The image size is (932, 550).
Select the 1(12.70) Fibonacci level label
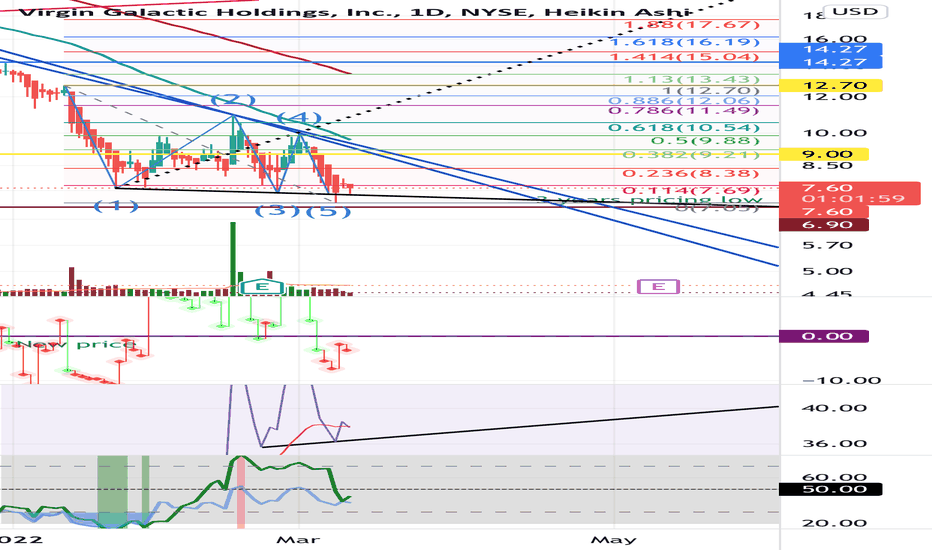tap(711, 91)
